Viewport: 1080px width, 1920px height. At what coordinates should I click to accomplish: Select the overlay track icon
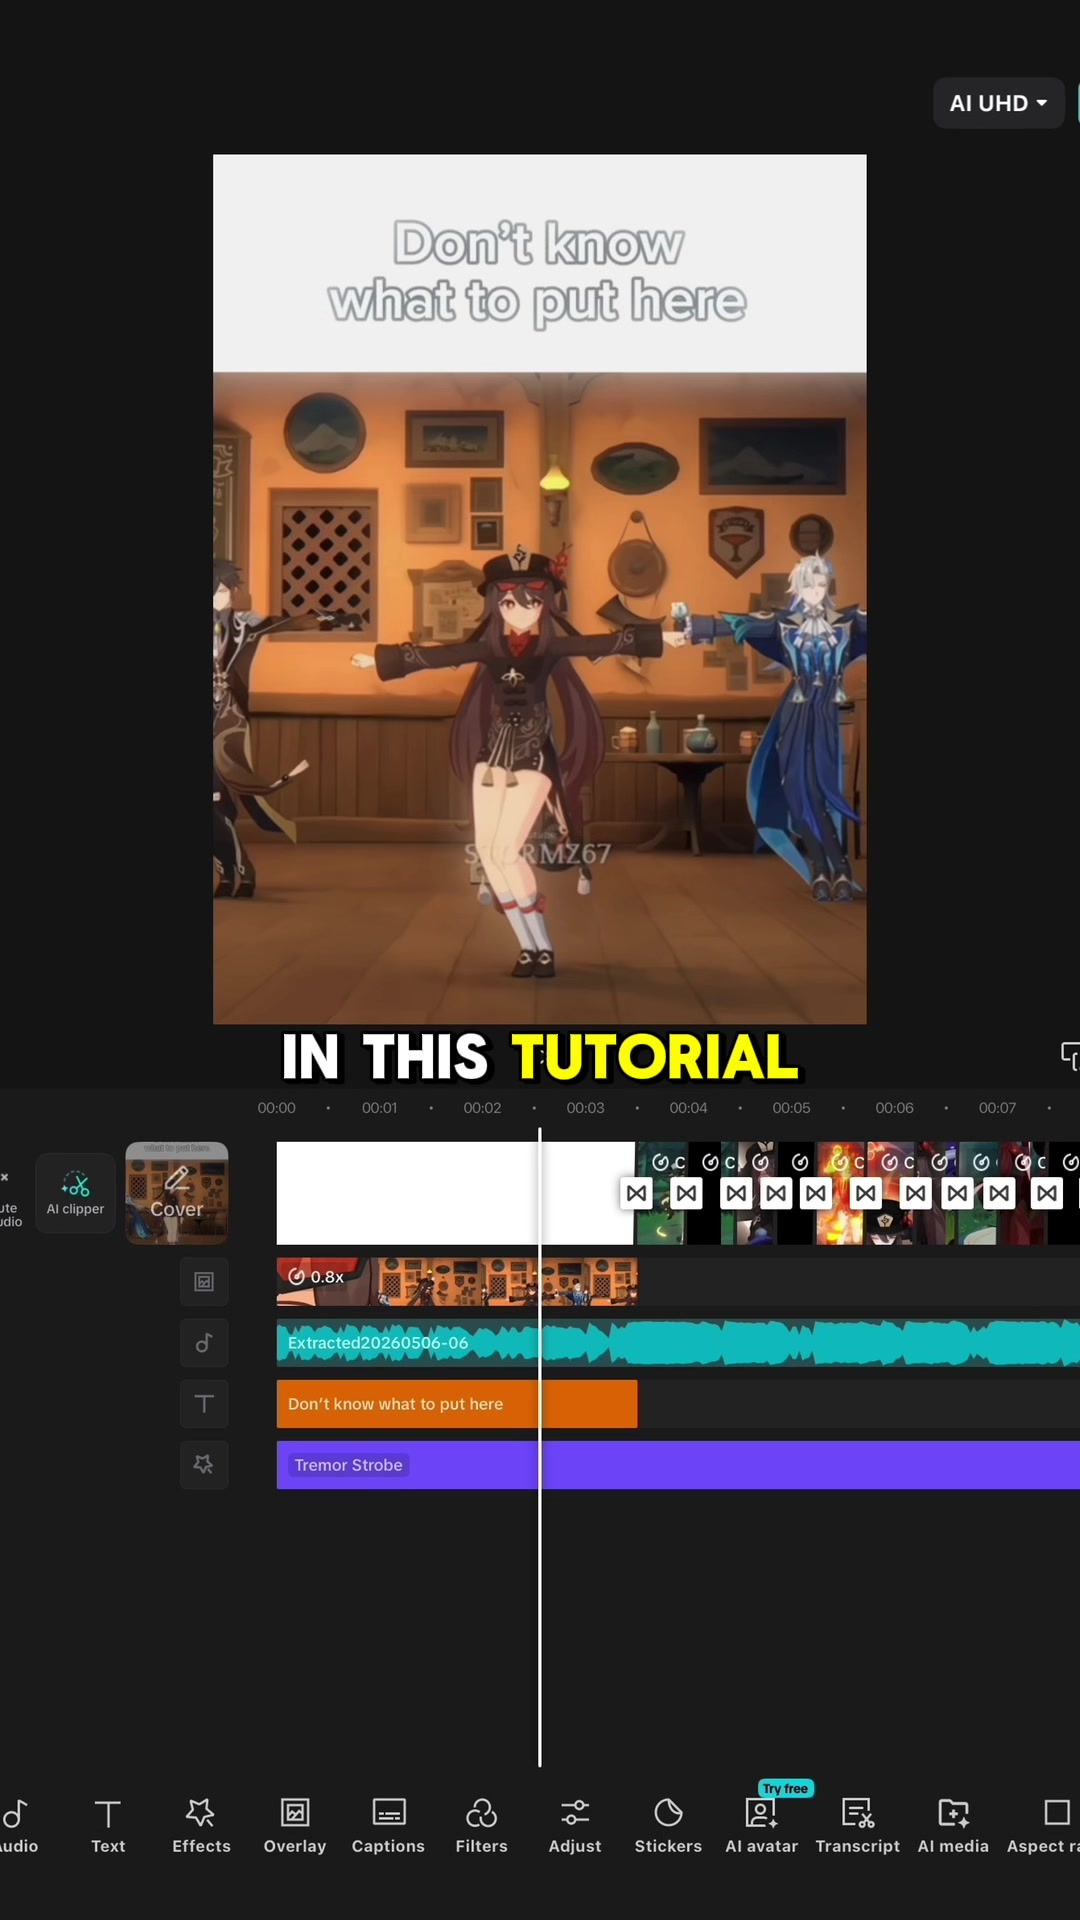(x=204, y=1282)
